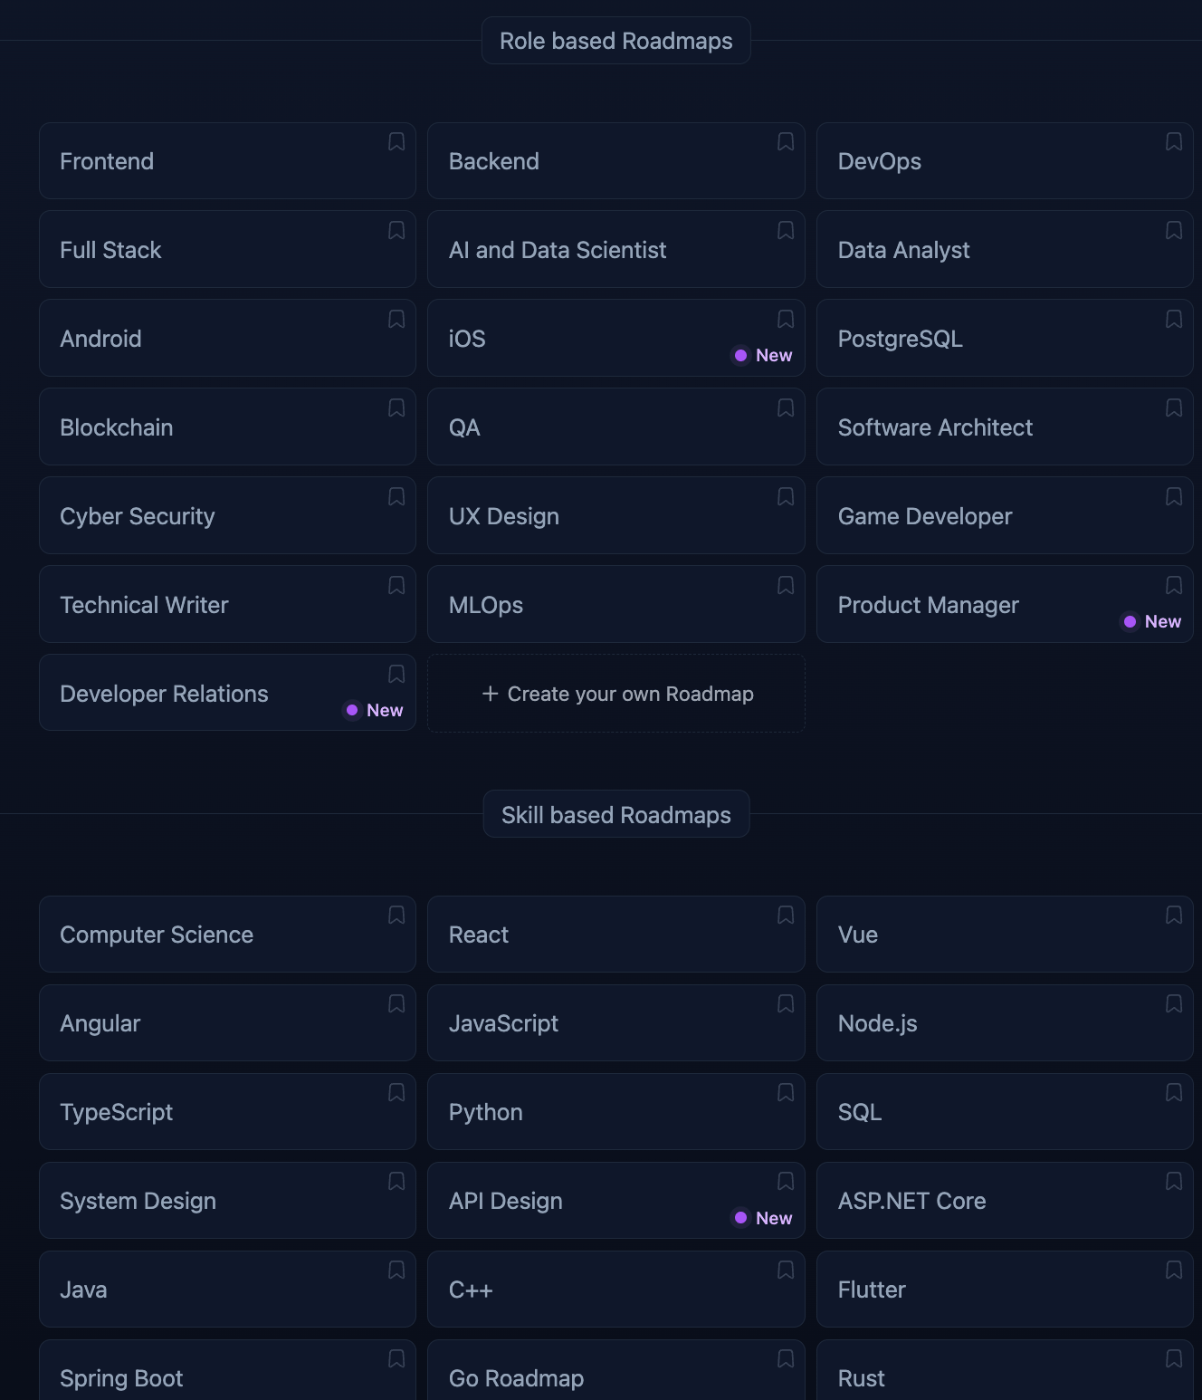Image resolution: width=1202 pixels, height=1400 pixels.
Task: Toggle bookmark on System Design card
Action: point(396,1182)
